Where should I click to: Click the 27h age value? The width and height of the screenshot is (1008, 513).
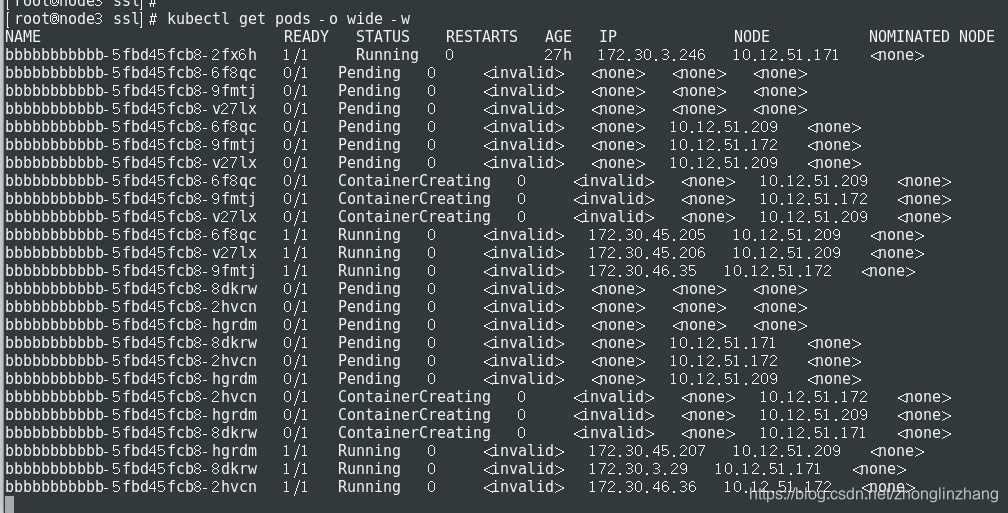557,55
